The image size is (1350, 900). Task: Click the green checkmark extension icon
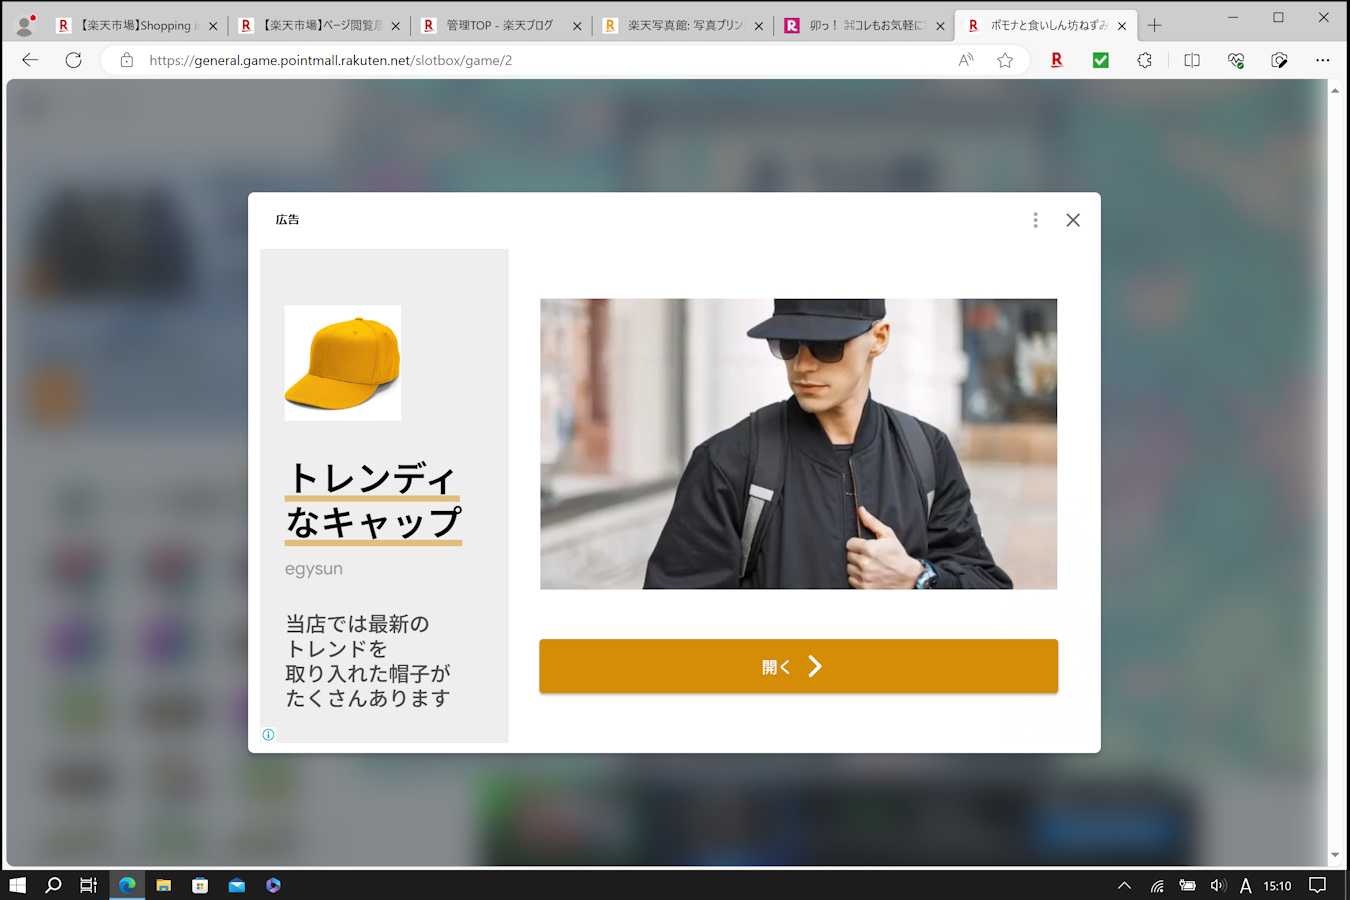[1100, 60]
